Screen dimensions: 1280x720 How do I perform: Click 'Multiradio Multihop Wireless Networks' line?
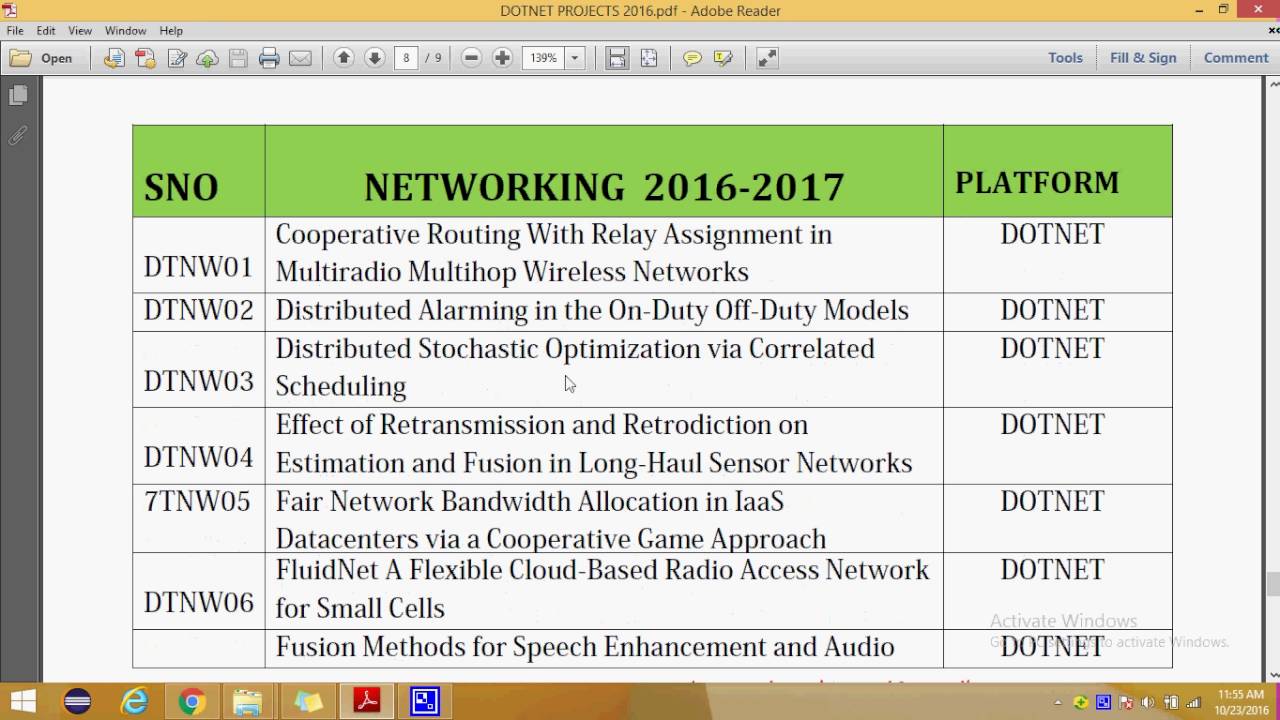click(512, 272)
